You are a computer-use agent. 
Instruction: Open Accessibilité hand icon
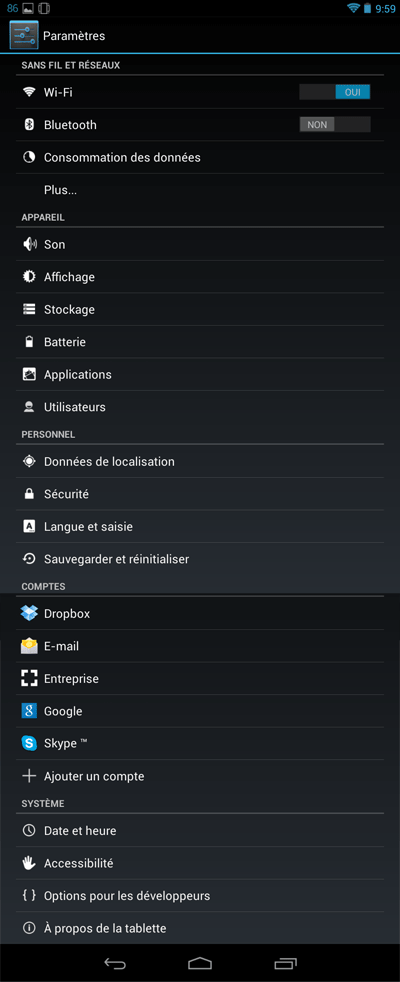(29, 863)
